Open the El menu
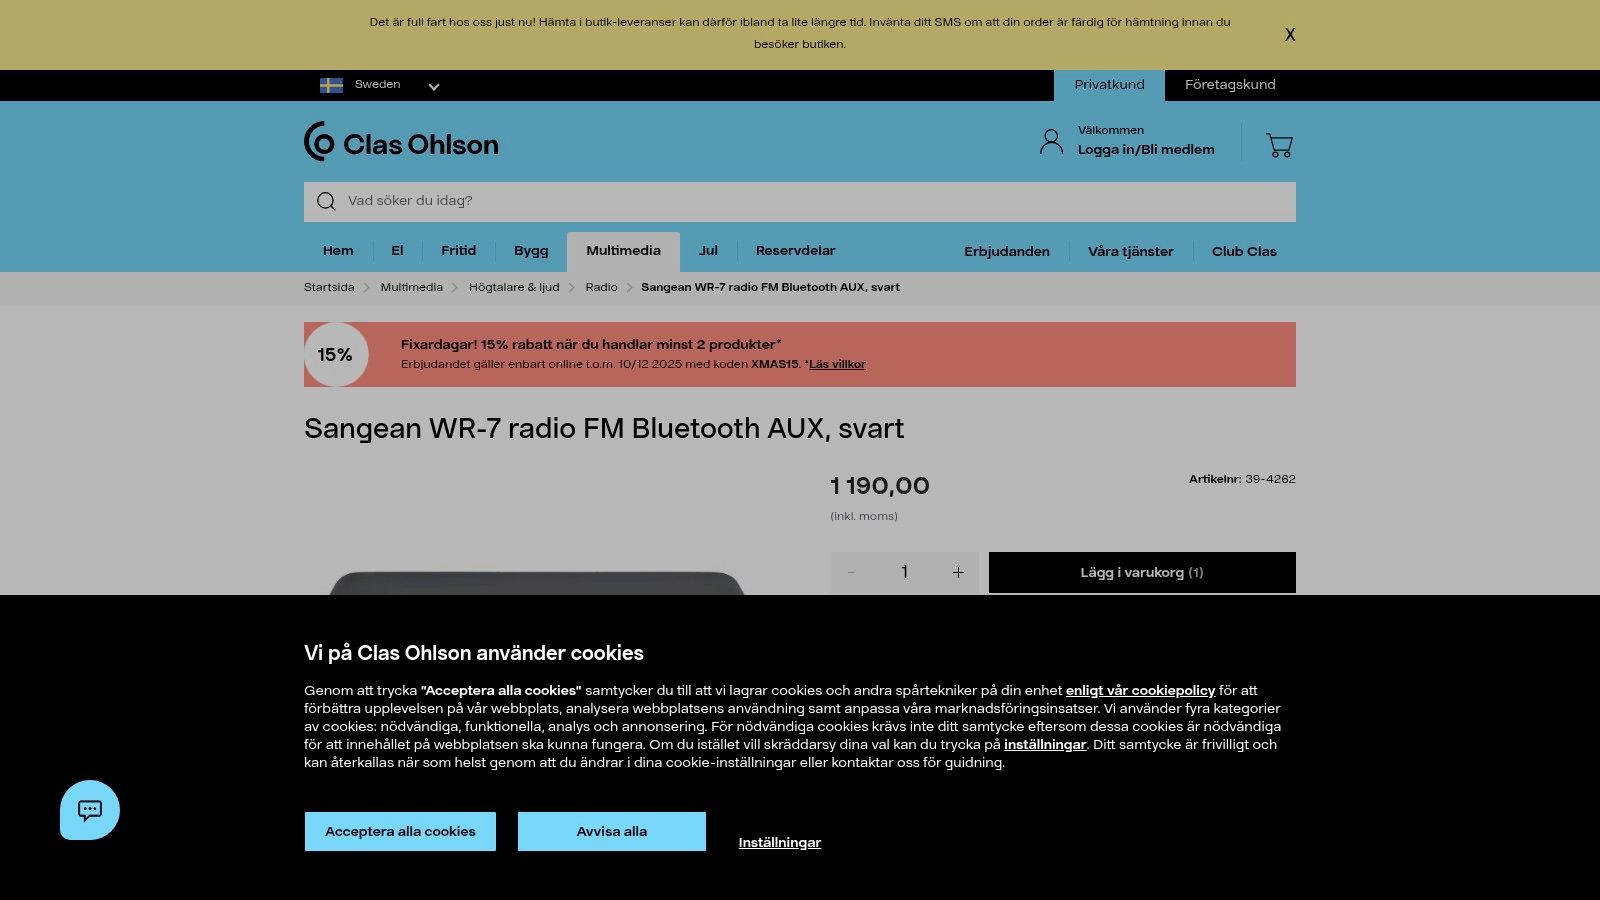 397,251
